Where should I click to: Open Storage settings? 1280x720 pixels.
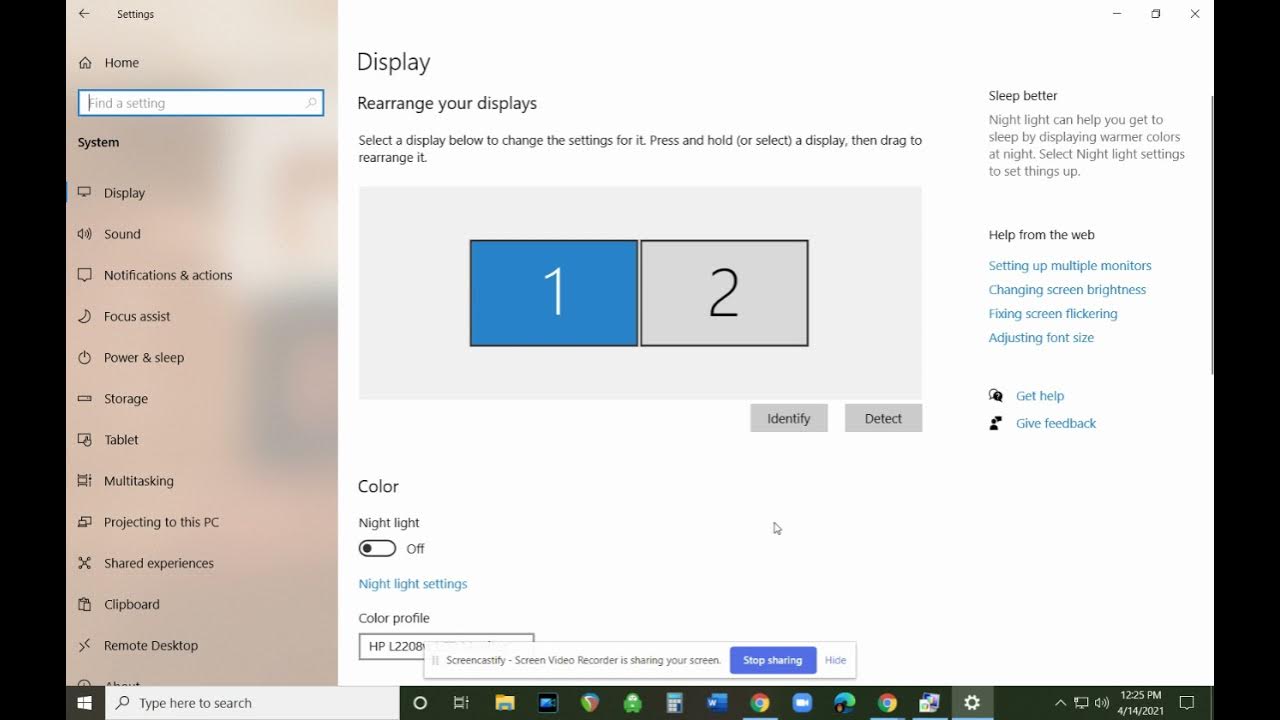(x=126, y=398)
